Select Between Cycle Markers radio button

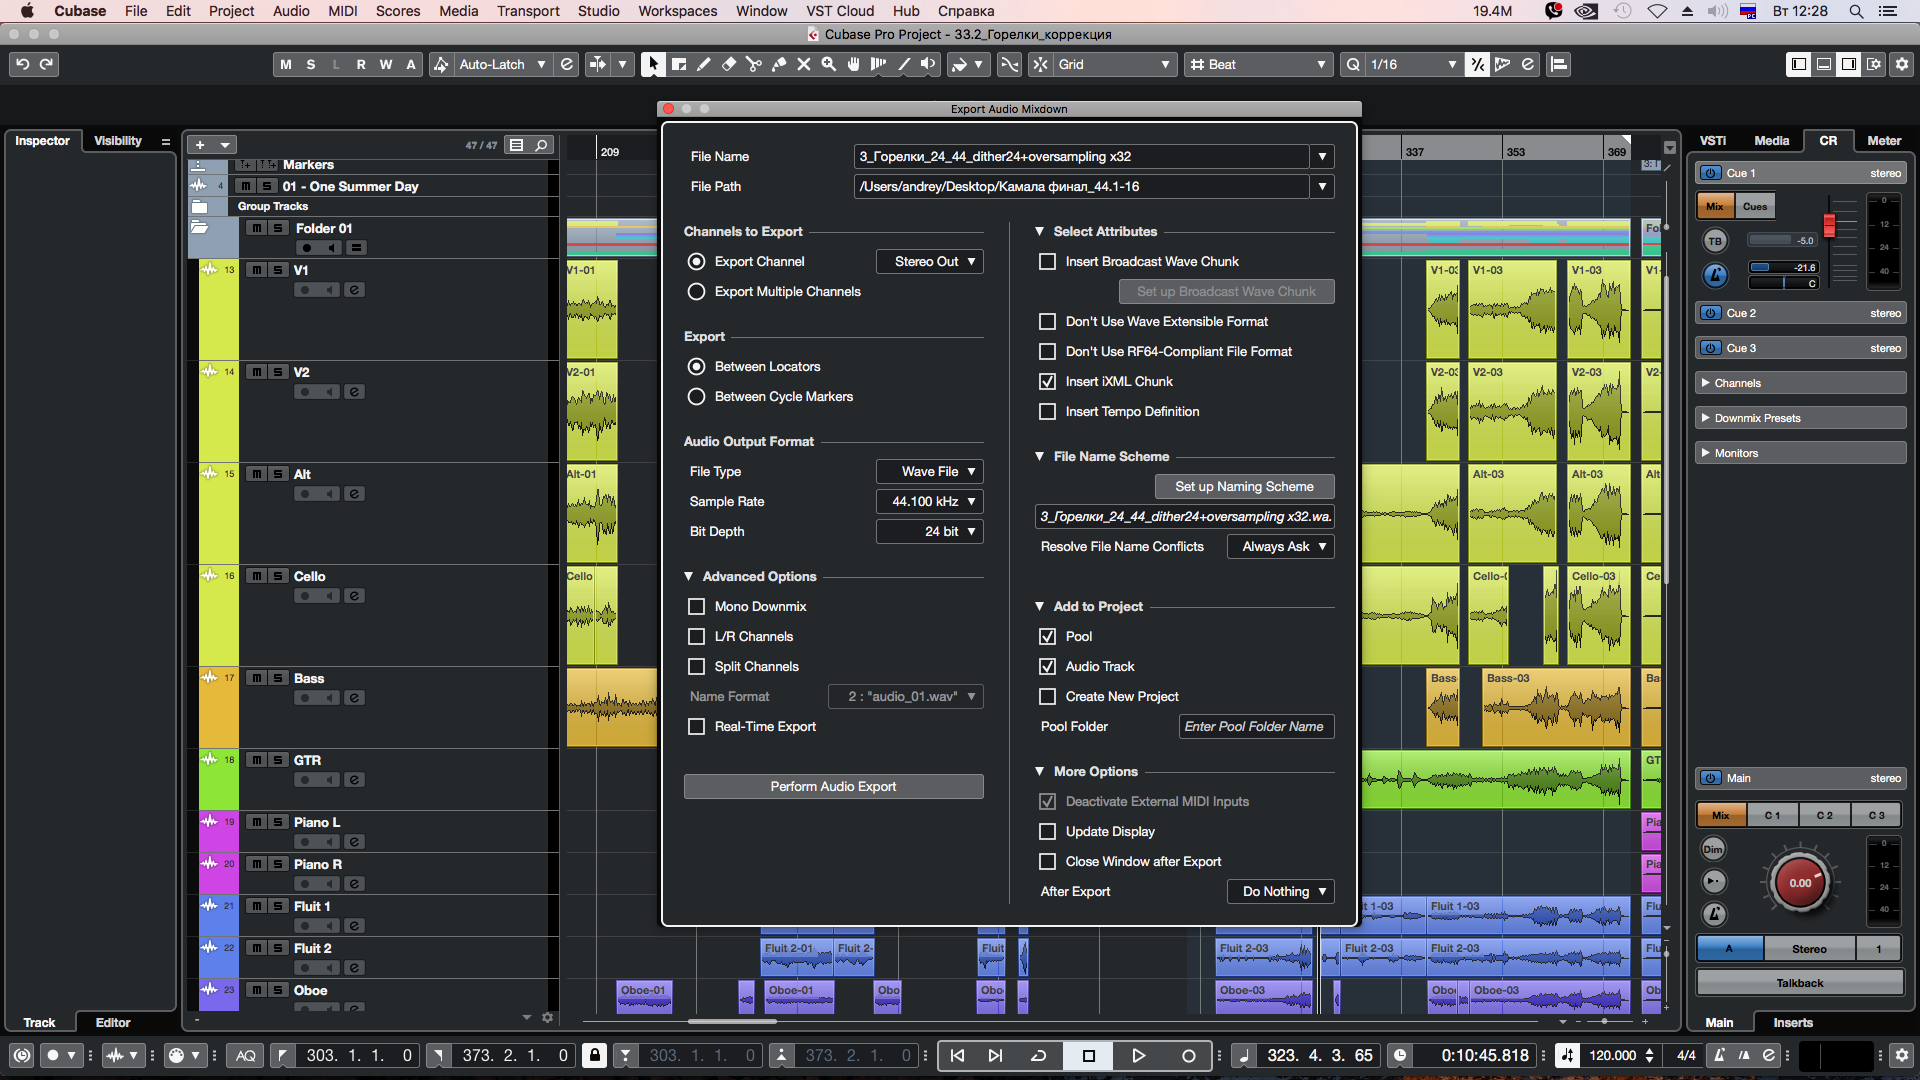tap(697, 396)
